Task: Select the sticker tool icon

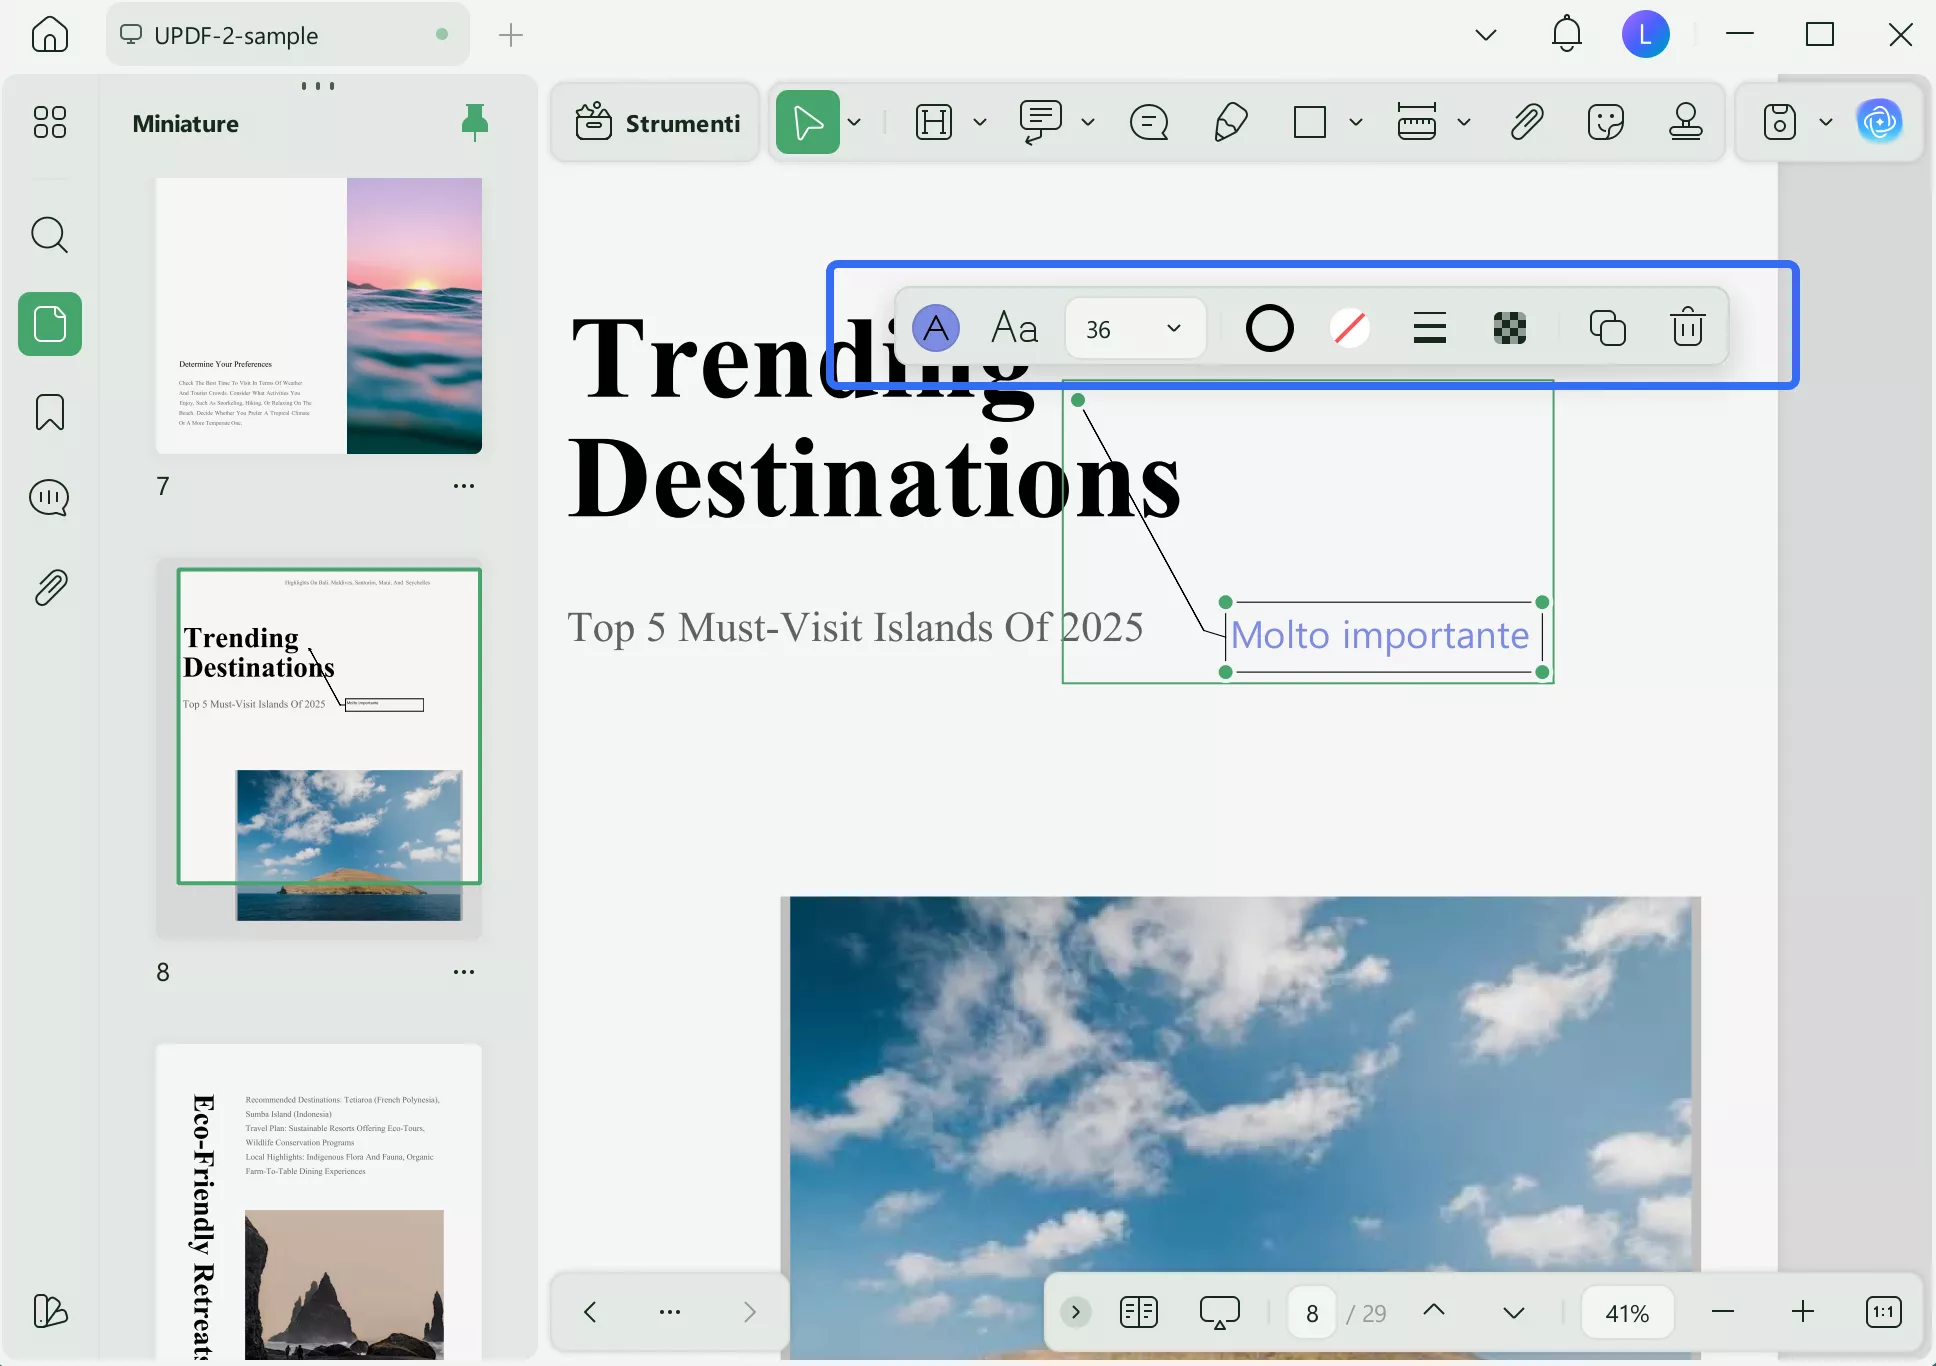Action: tap(1605, 123)
